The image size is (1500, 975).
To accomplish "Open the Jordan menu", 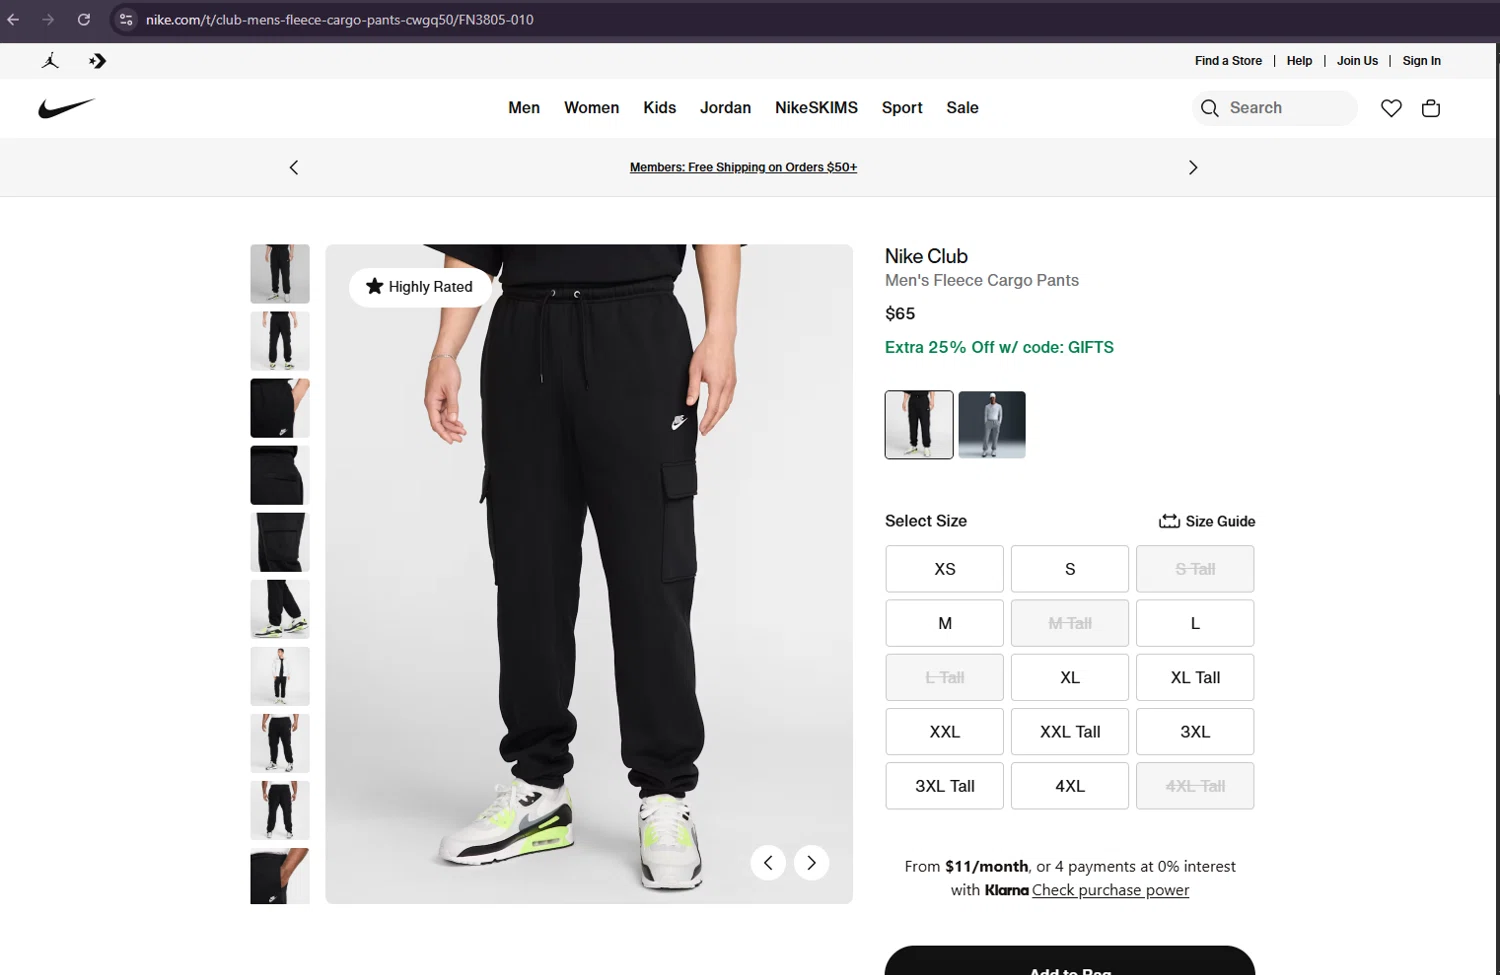I will point(725,108).
